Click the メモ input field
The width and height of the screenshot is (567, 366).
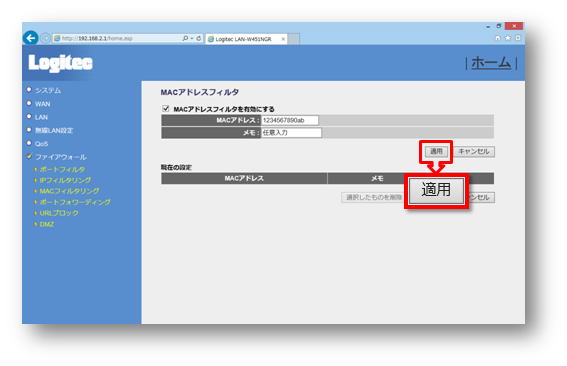pyautogui.click(x=291, y=133)
